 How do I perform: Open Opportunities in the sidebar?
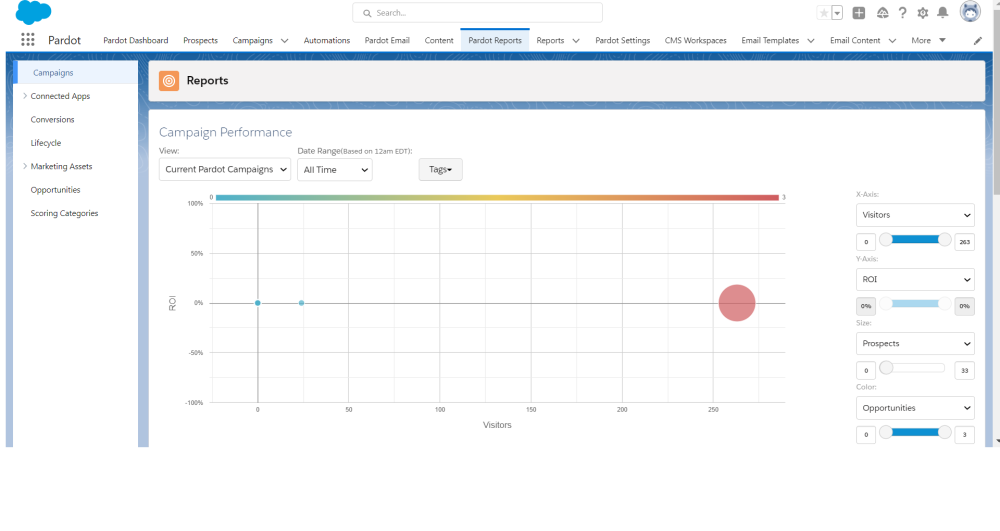[55, 190]
